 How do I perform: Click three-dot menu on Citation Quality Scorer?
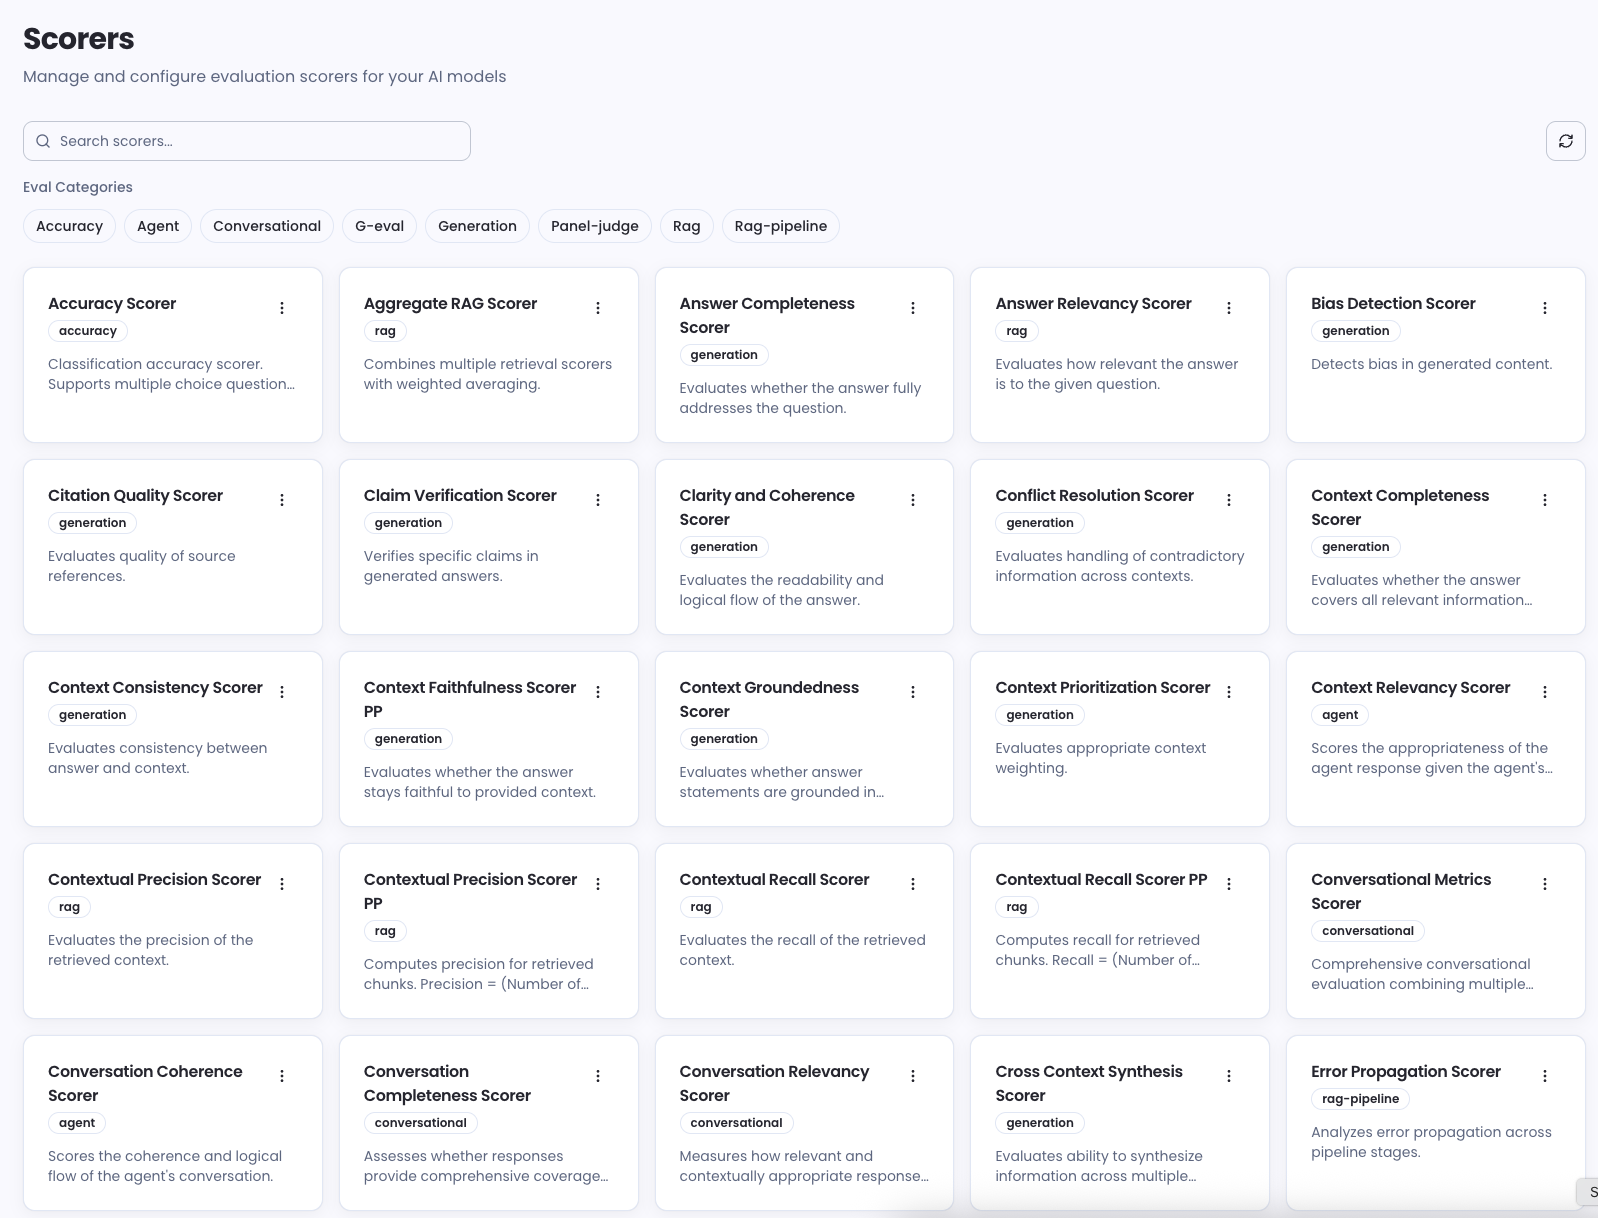(x=282, y=500)
